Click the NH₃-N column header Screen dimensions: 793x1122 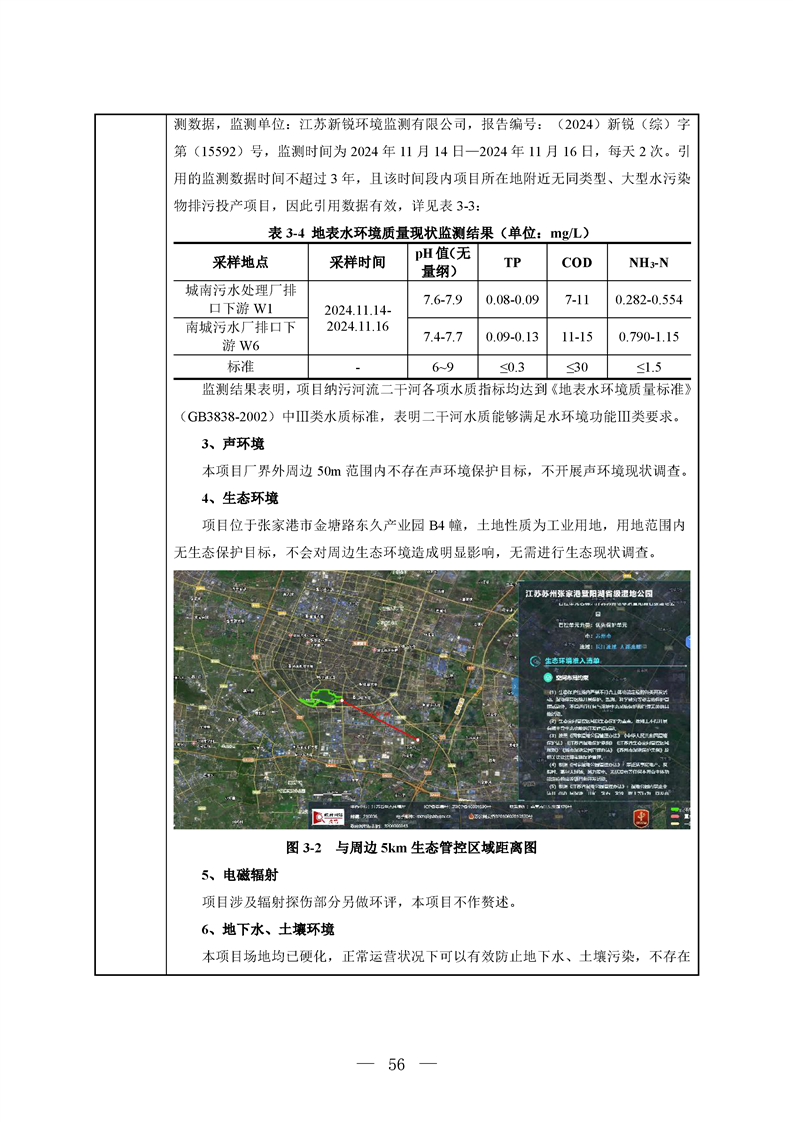[x=648, y=263]
